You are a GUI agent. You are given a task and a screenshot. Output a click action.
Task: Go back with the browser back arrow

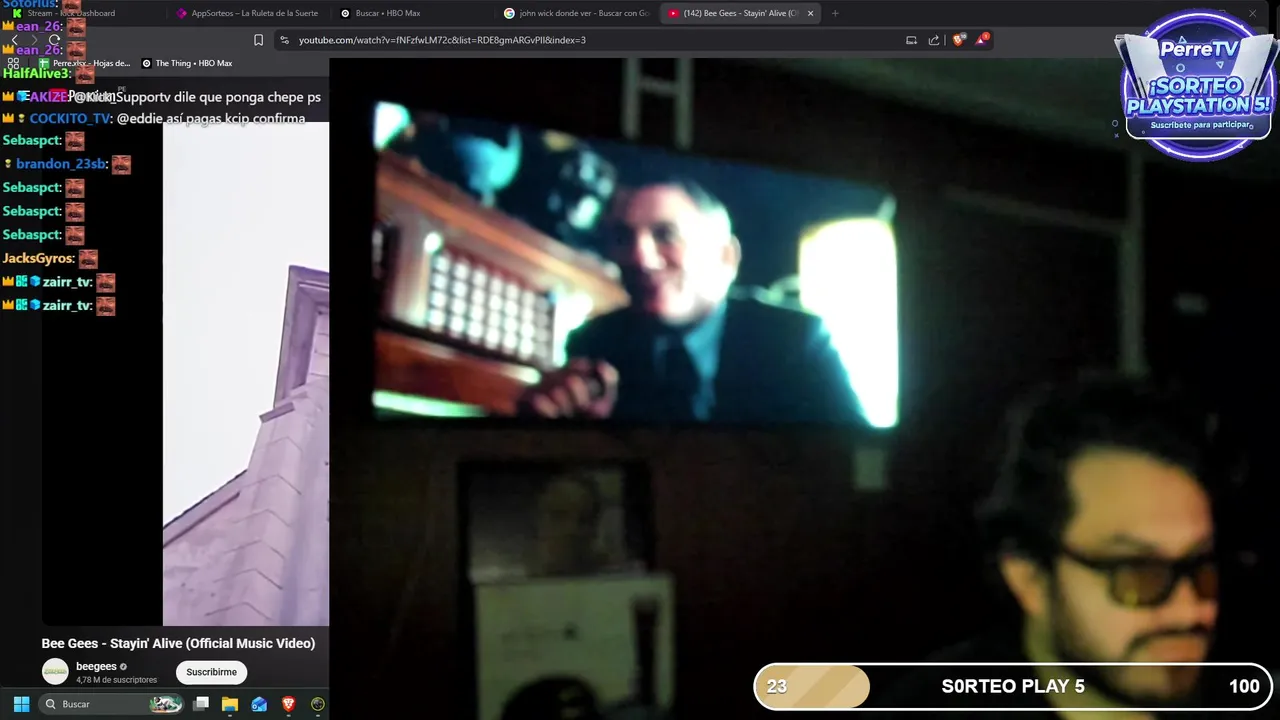coord(15,40)
